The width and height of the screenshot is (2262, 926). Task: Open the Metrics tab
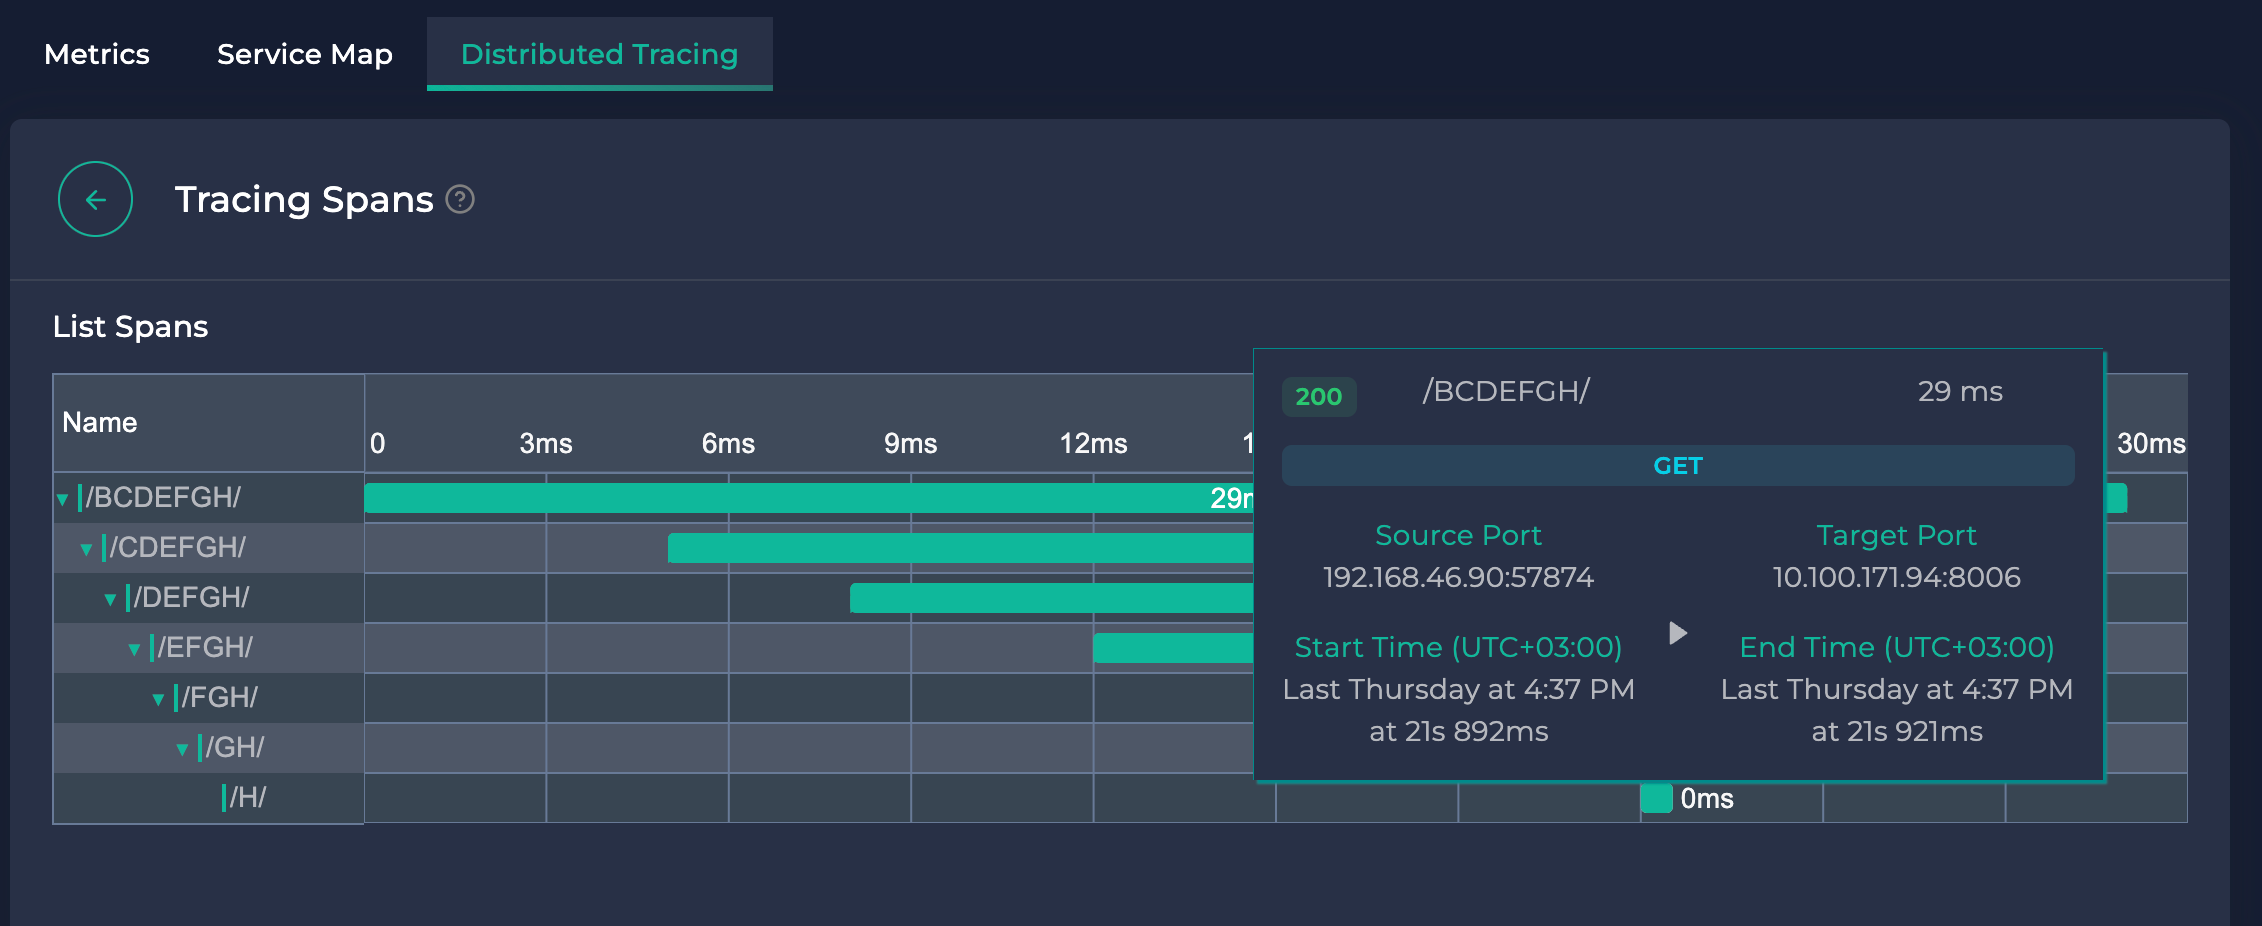97,54
